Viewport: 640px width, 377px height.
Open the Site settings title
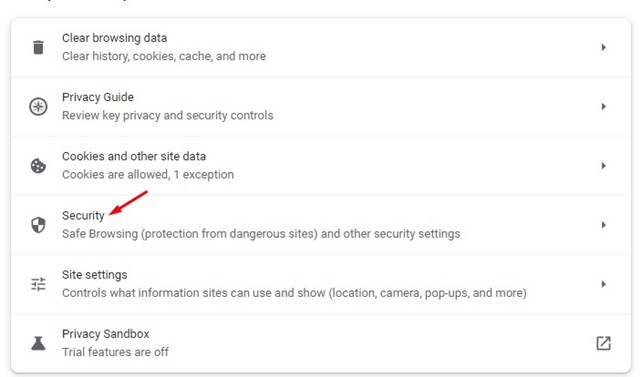click(95, 275)
